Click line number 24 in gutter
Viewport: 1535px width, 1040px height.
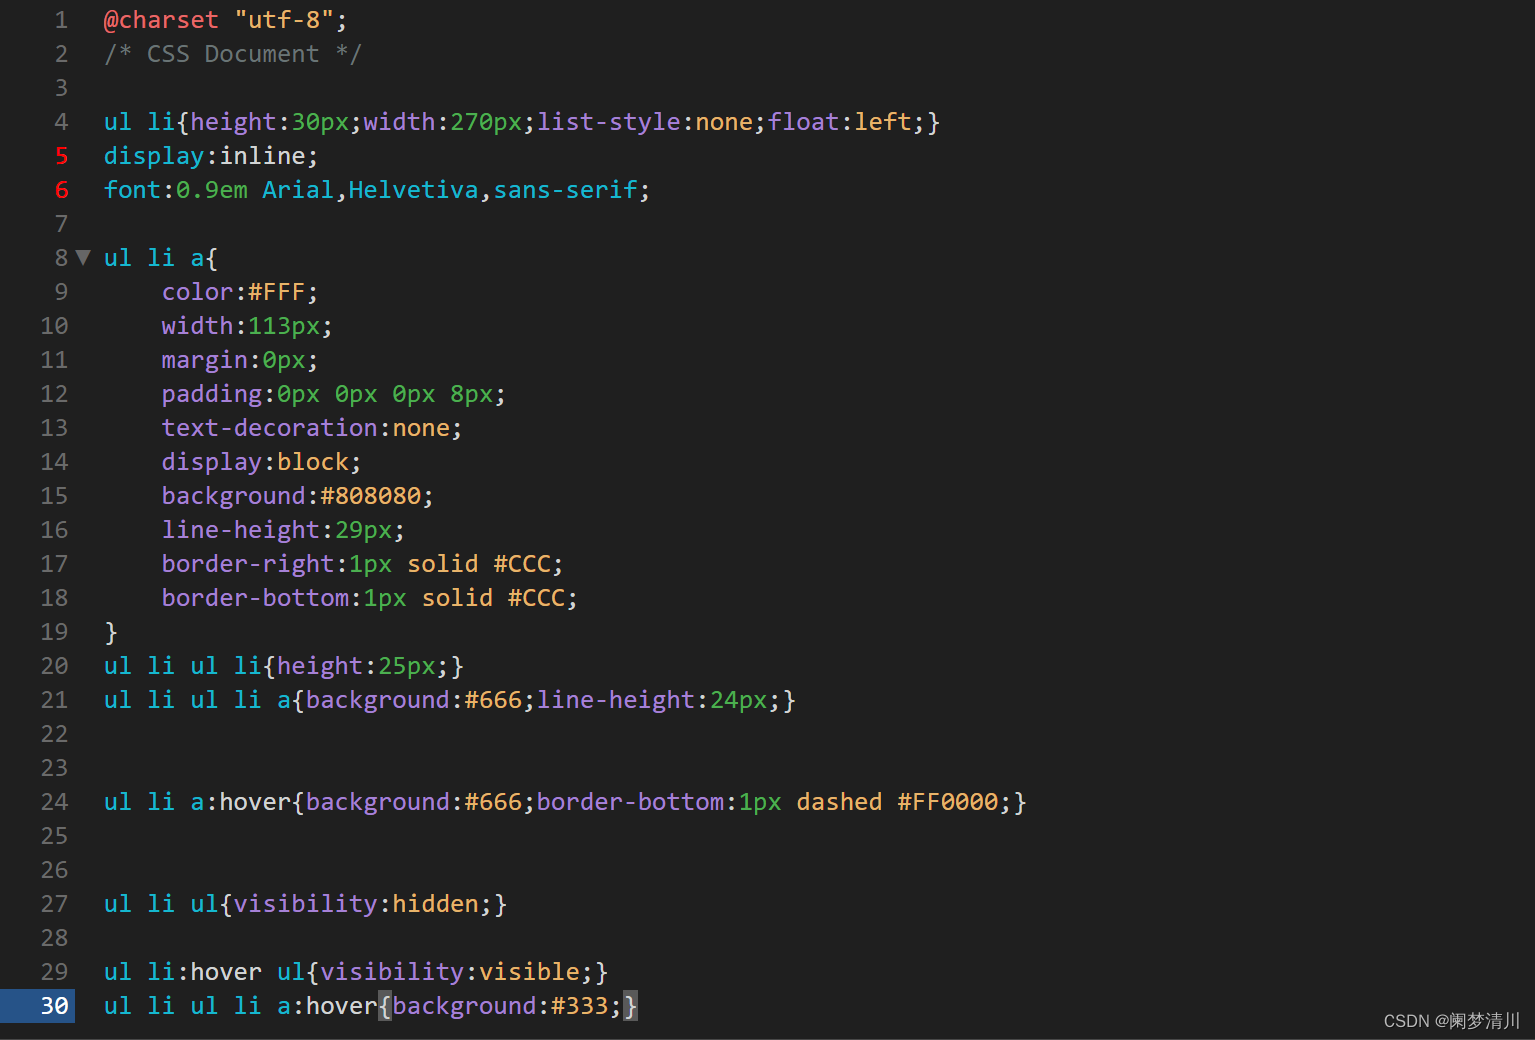click(55, 801)
